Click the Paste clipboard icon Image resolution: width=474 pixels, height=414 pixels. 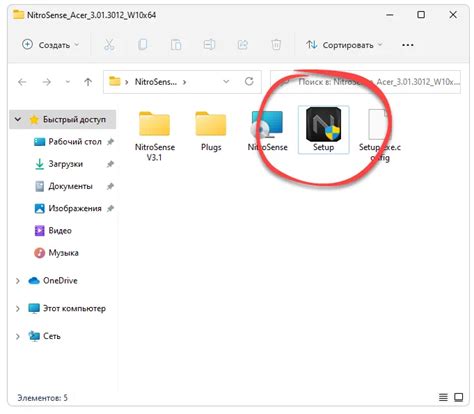coord(176,45)
